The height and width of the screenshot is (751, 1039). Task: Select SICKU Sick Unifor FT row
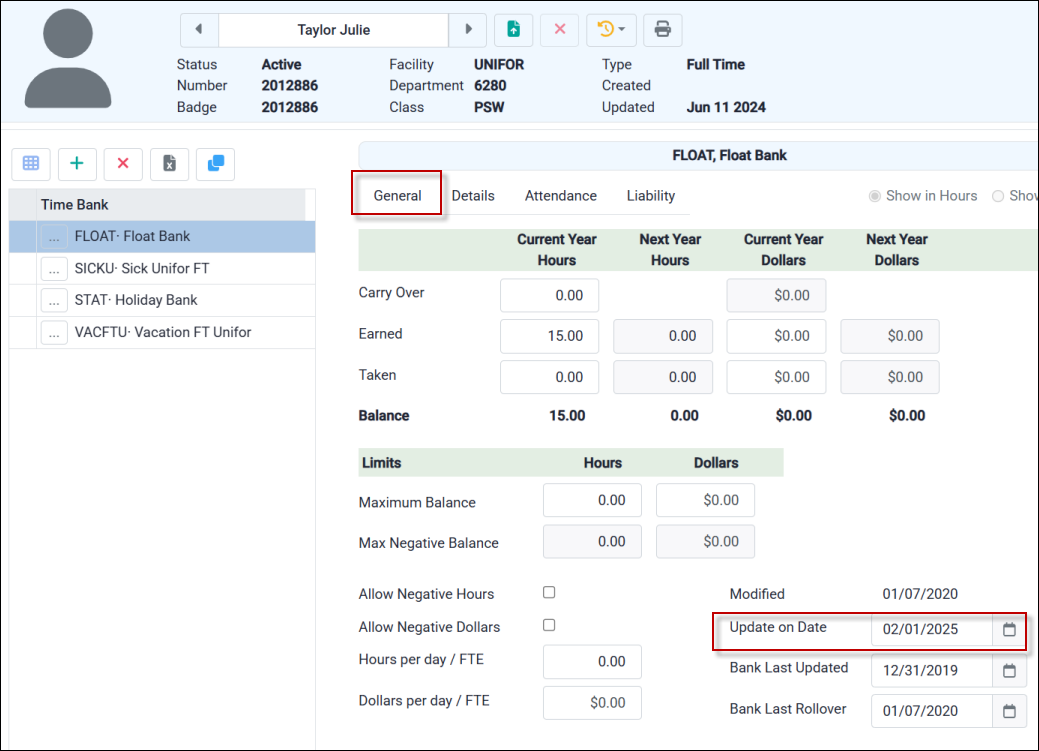[x=162, y=268]
